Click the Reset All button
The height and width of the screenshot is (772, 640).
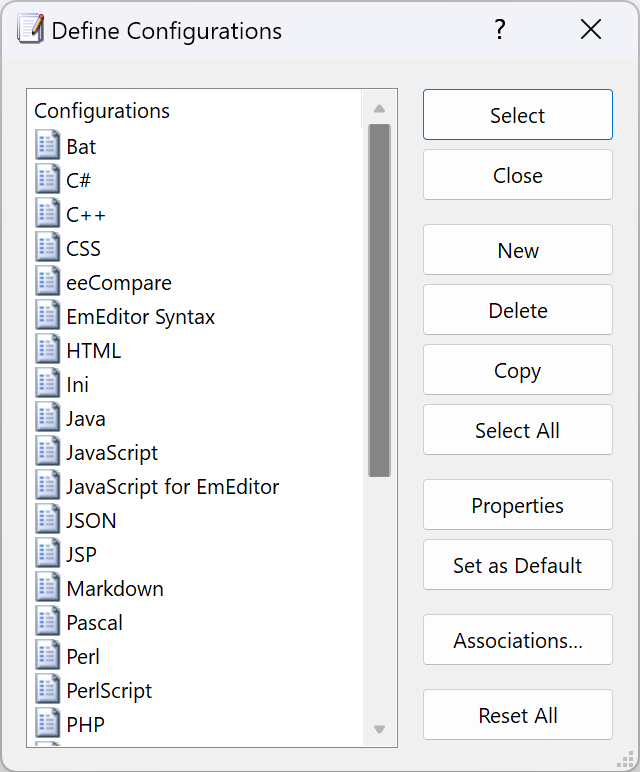pos(518,714)
